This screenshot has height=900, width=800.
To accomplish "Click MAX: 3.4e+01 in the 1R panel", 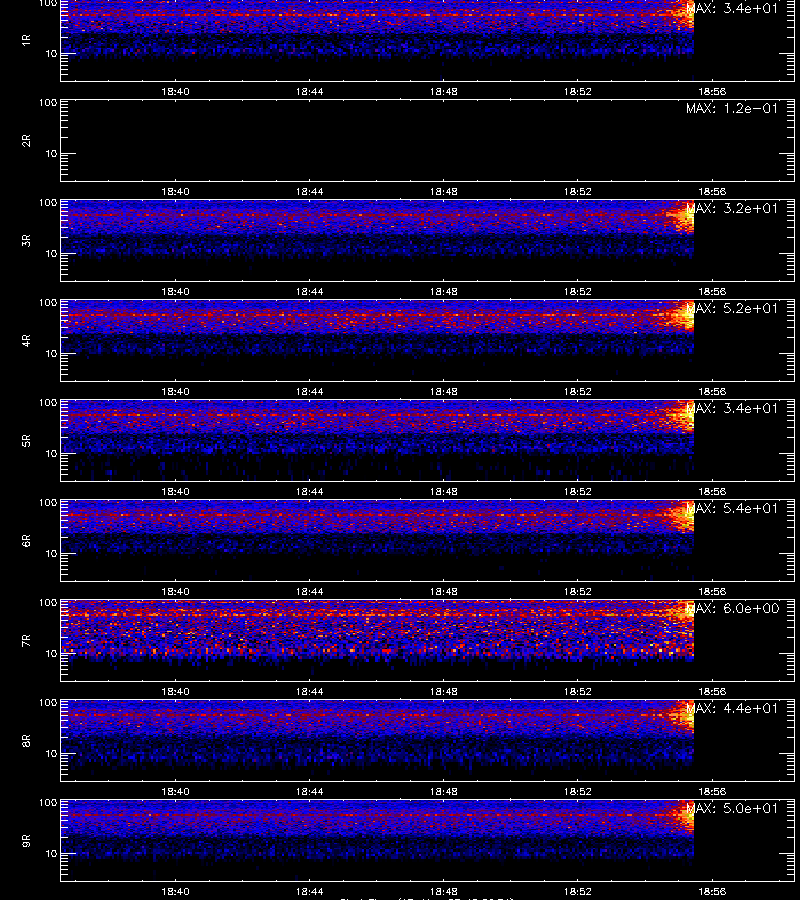I will pyautogui.click(x=732, y=9).
